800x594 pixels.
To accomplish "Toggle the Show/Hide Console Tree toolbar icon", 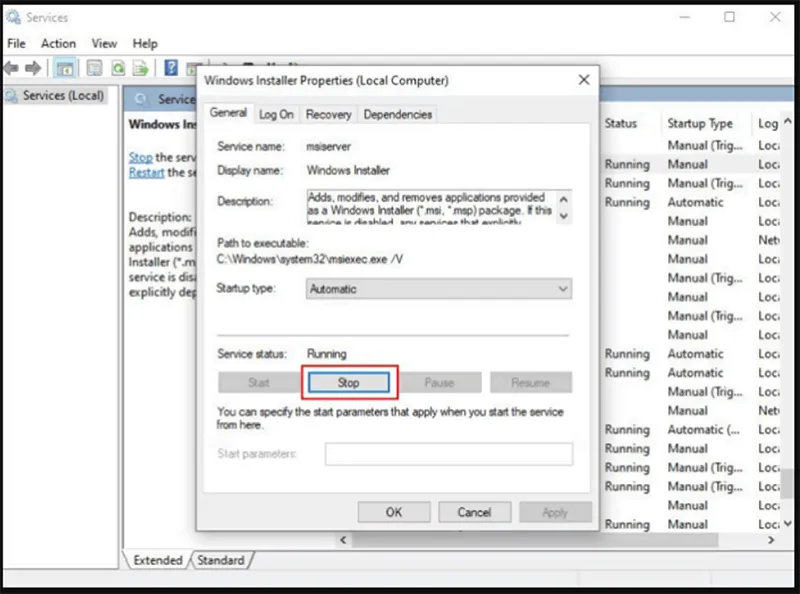I will 65,68.
